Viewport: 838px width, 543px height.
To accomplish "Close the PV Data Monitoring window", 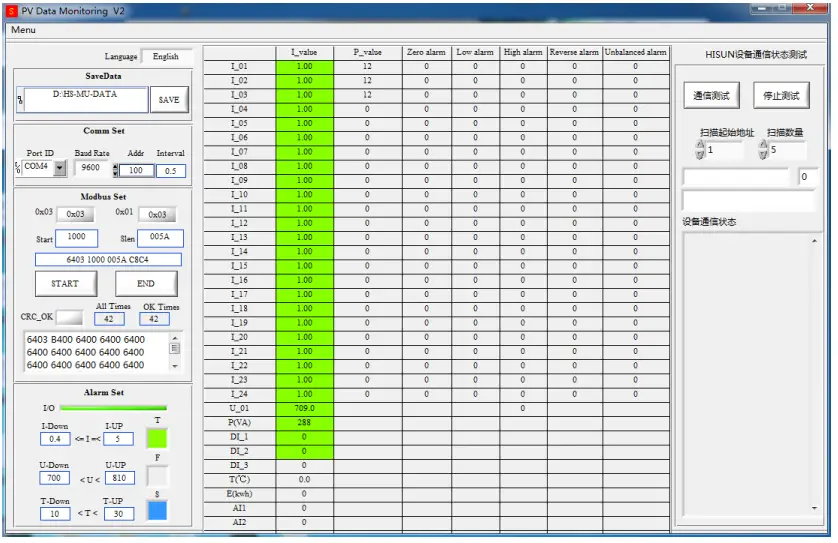I will point(809,7).
